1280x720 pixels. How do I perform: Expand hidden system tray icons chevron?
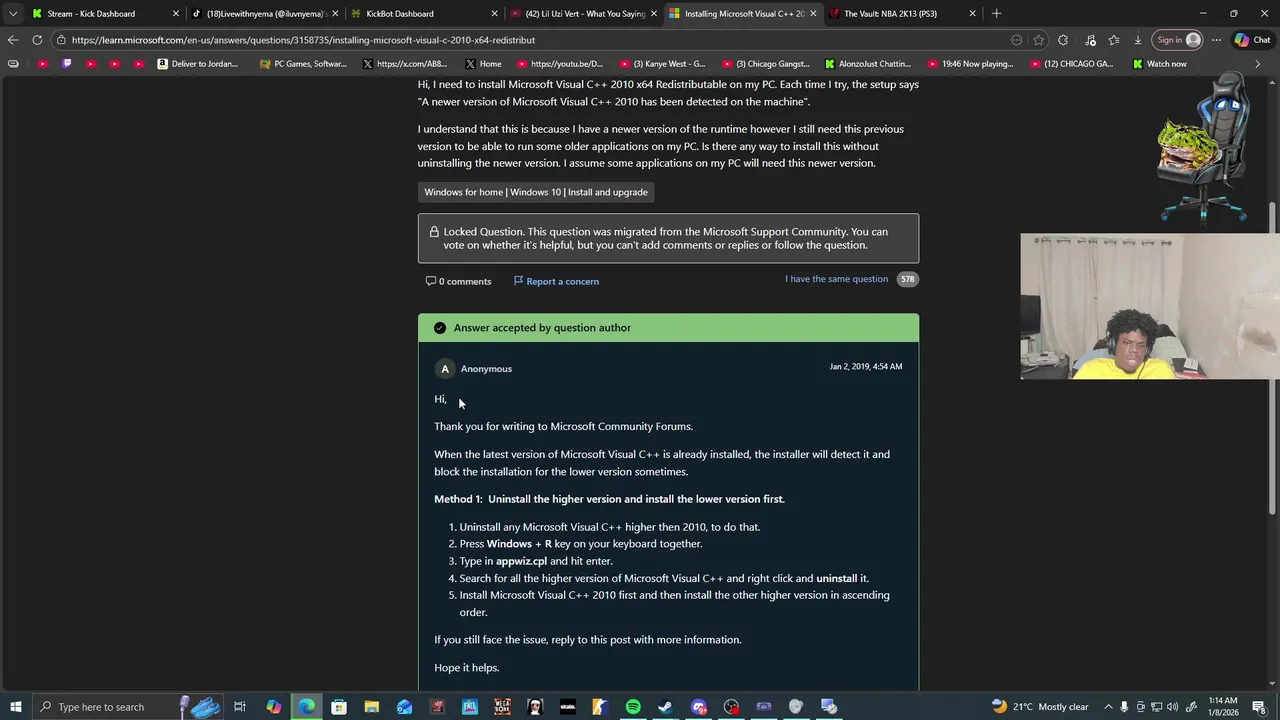coord(1108,707)
